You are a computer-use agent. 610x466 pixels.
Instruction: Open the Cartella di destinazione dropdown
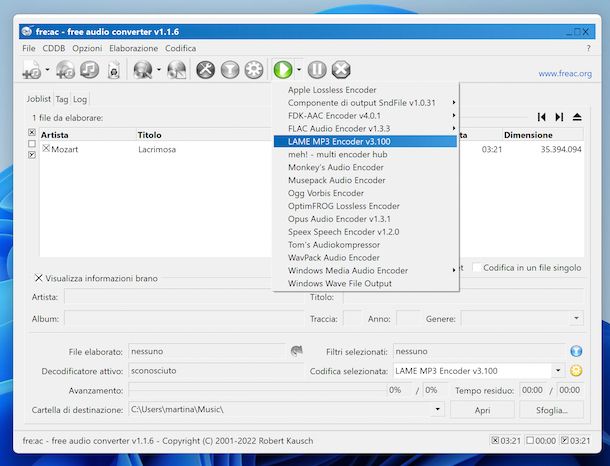coord(438,409)
